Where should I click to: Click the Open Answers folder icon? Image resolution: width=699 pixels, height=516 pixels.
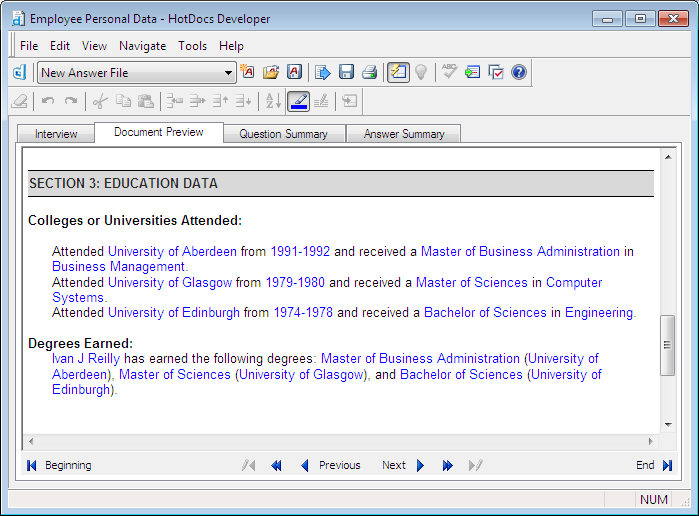[271, 72]
